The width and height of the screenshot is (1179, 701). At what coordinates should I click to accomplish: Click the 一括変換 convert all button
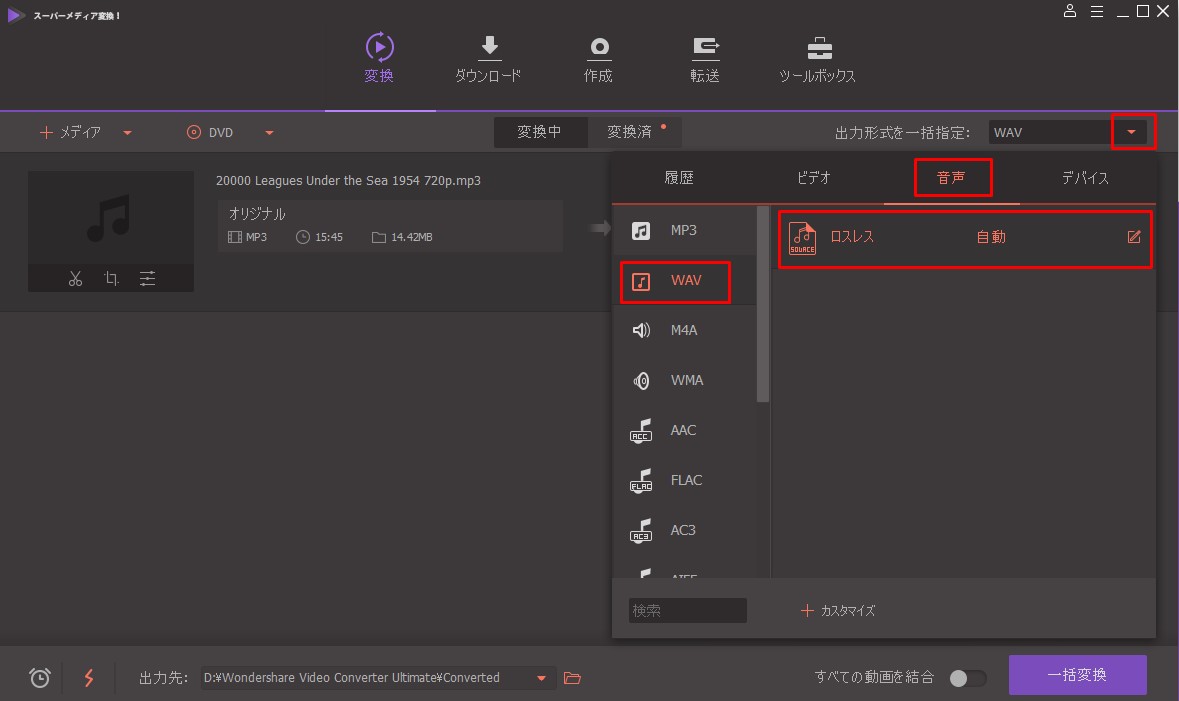tap(1077, 675)
